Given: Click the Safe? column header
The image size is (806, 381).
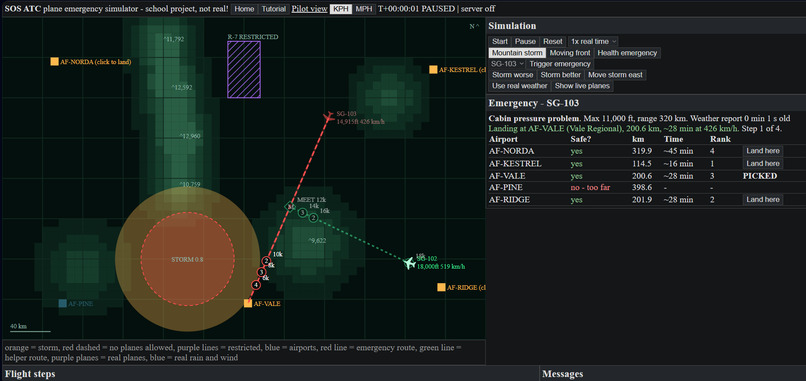Looking at the screenshot, I should [581, 139].
